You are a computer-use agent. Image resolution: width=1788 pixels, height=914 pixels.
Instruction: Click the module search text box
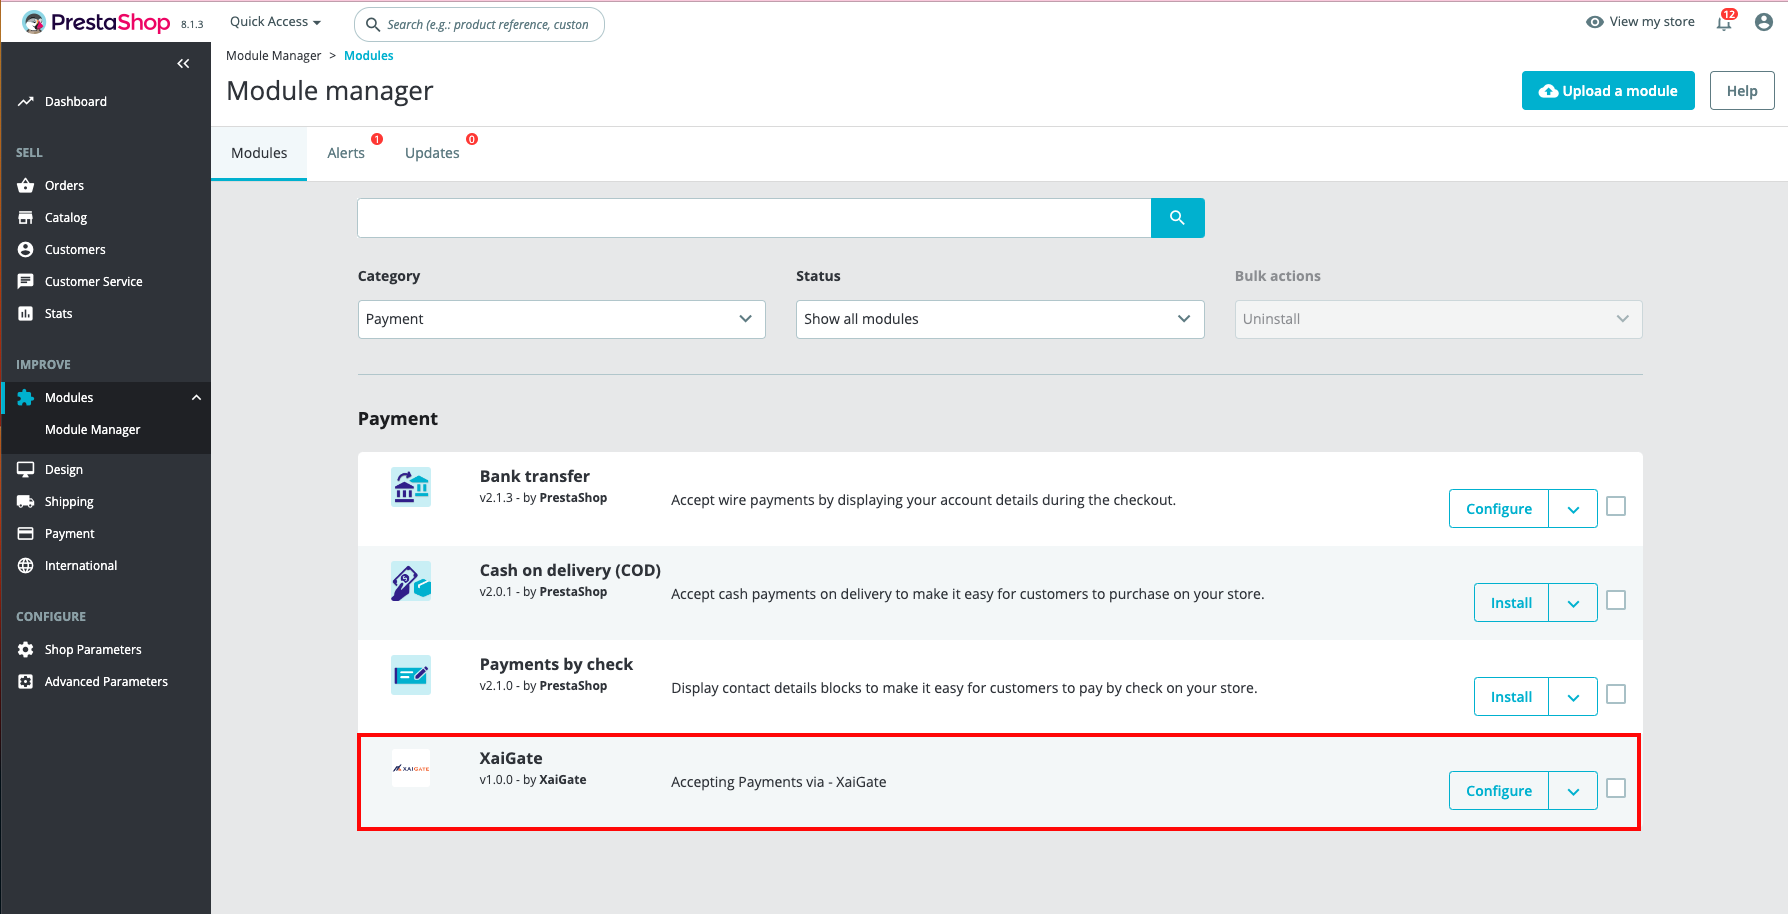tap(754, 218)
